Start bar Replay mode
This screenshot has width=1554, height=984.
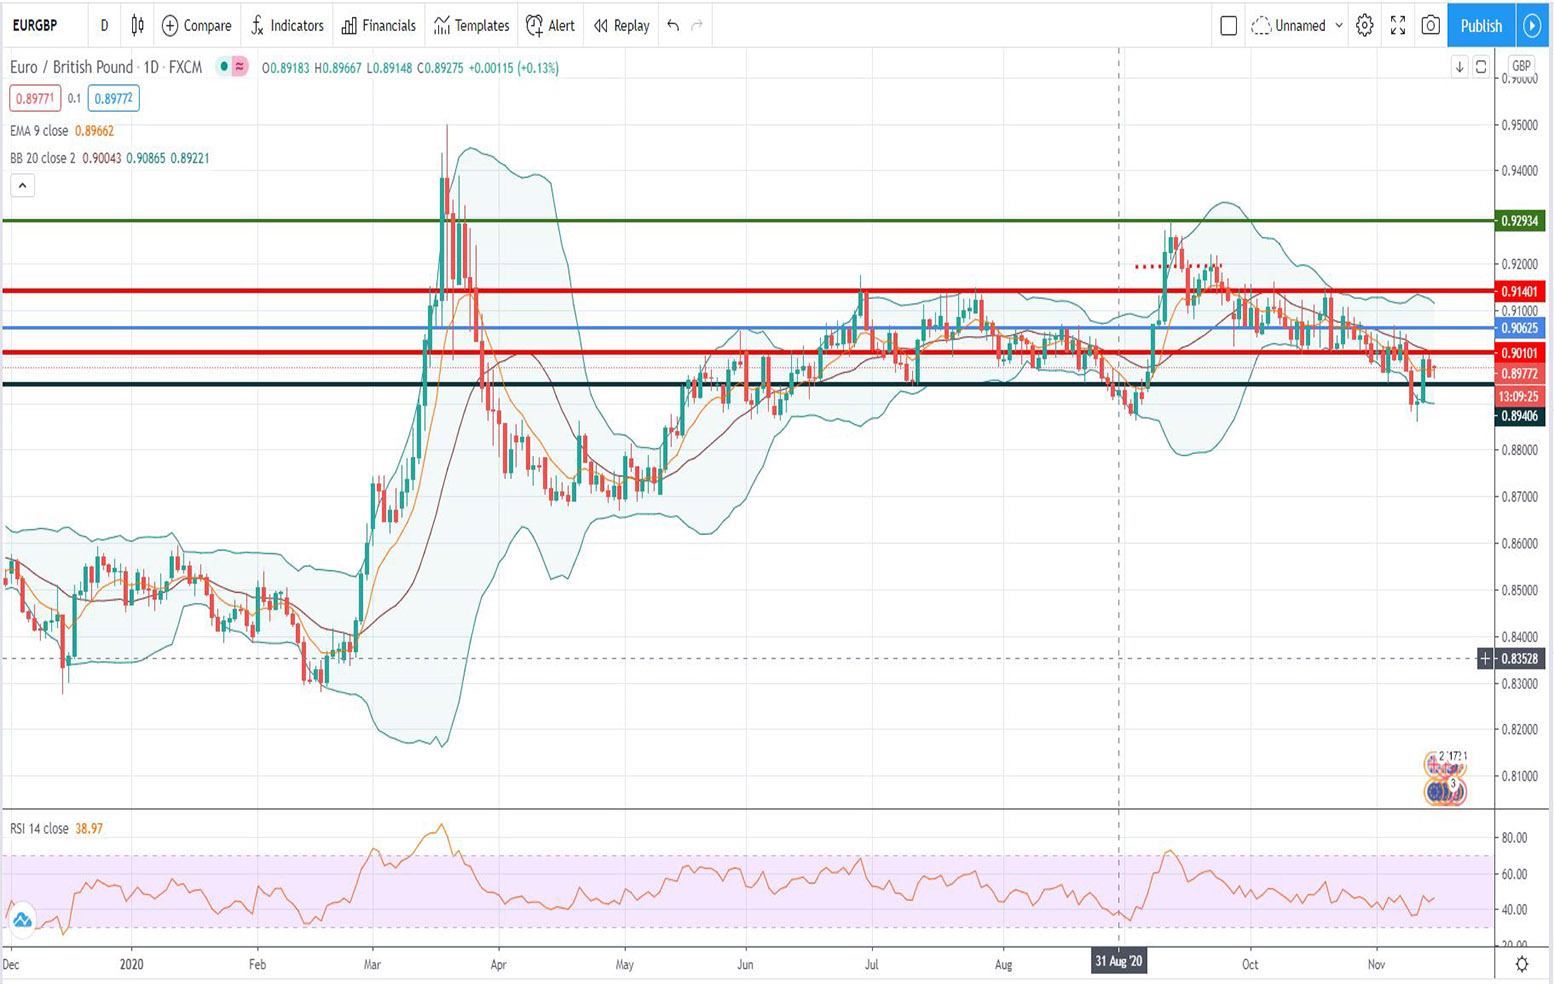point(620,26)
